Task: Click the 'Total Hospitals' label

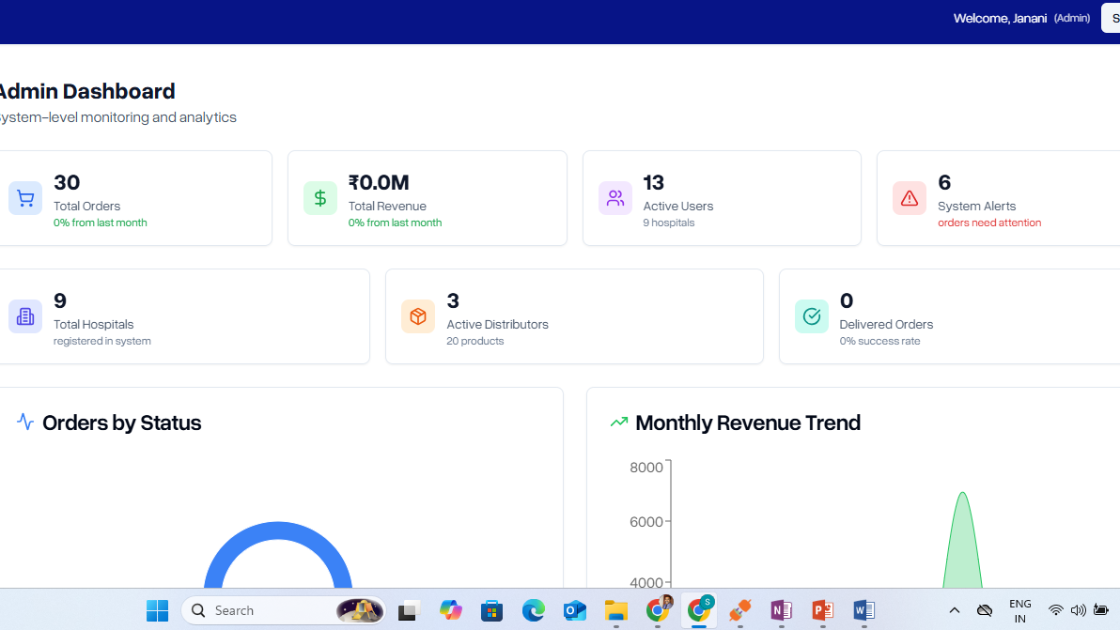Action: (94, 324)
